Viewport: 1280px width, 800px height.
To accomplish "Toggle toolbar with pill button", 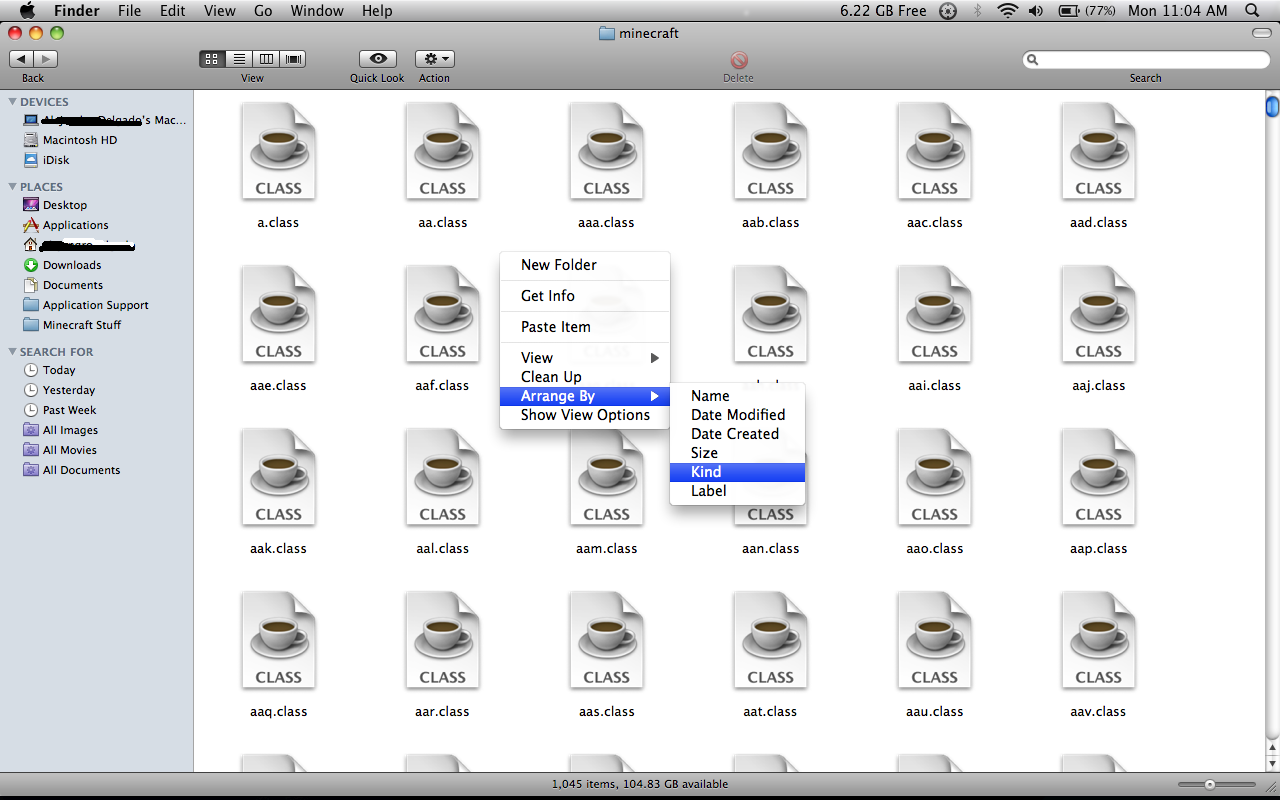I will [1262, 33].
